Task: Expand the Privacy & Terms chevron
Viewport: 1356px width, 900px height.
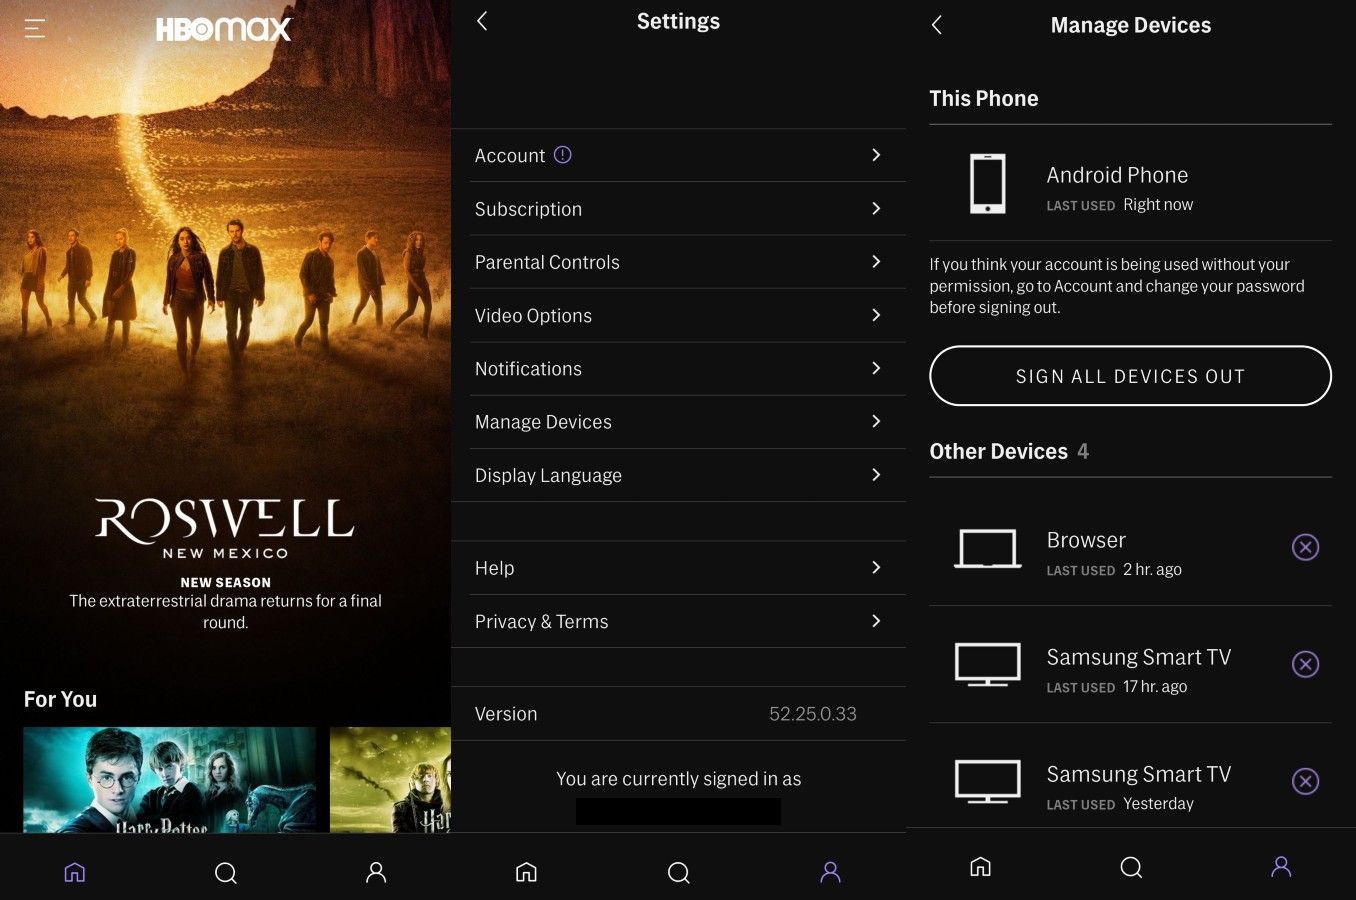Action: coord(876,621)
